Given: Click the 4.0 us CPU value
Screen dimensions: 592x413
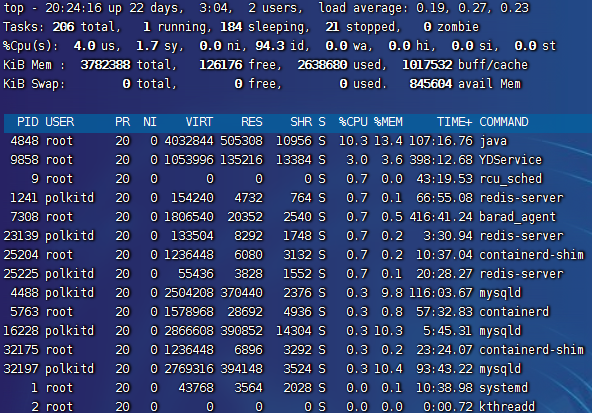Looking at the screenshot, I should pyautogui.click(x=95, y=46).
